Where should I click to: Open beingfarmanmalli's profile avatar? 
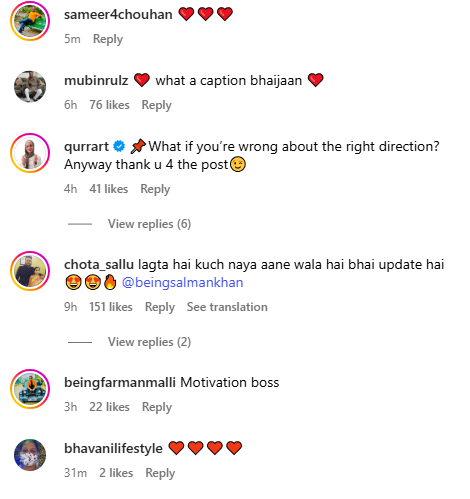click(x=30, y=389)
